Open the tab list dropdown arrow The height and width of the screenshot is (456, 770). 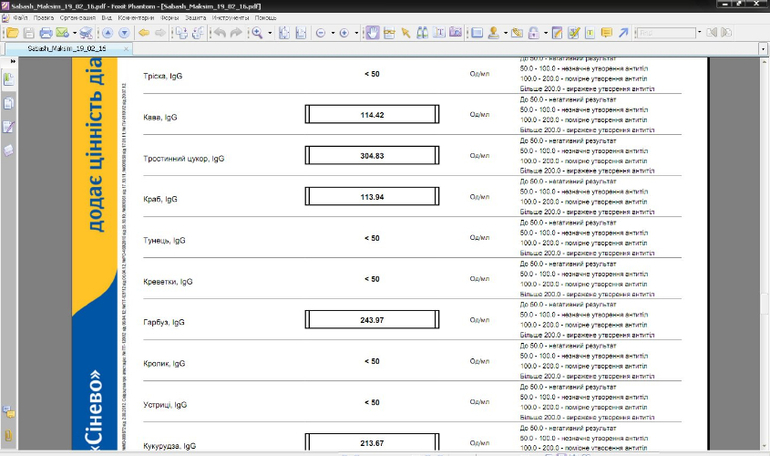click(764, 47)
